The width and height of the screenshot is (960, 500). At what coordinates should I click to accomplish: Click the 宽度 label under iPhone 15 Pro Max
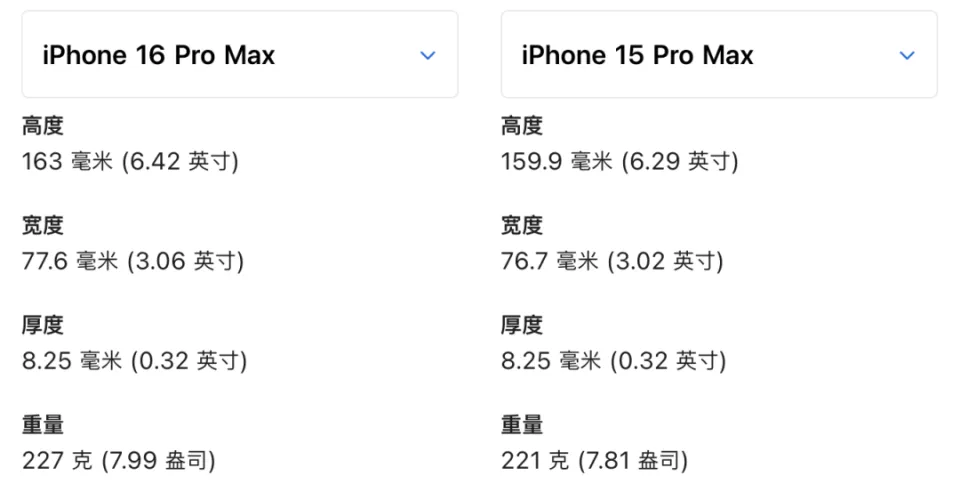pyautogui.click(x=522, y=226)
